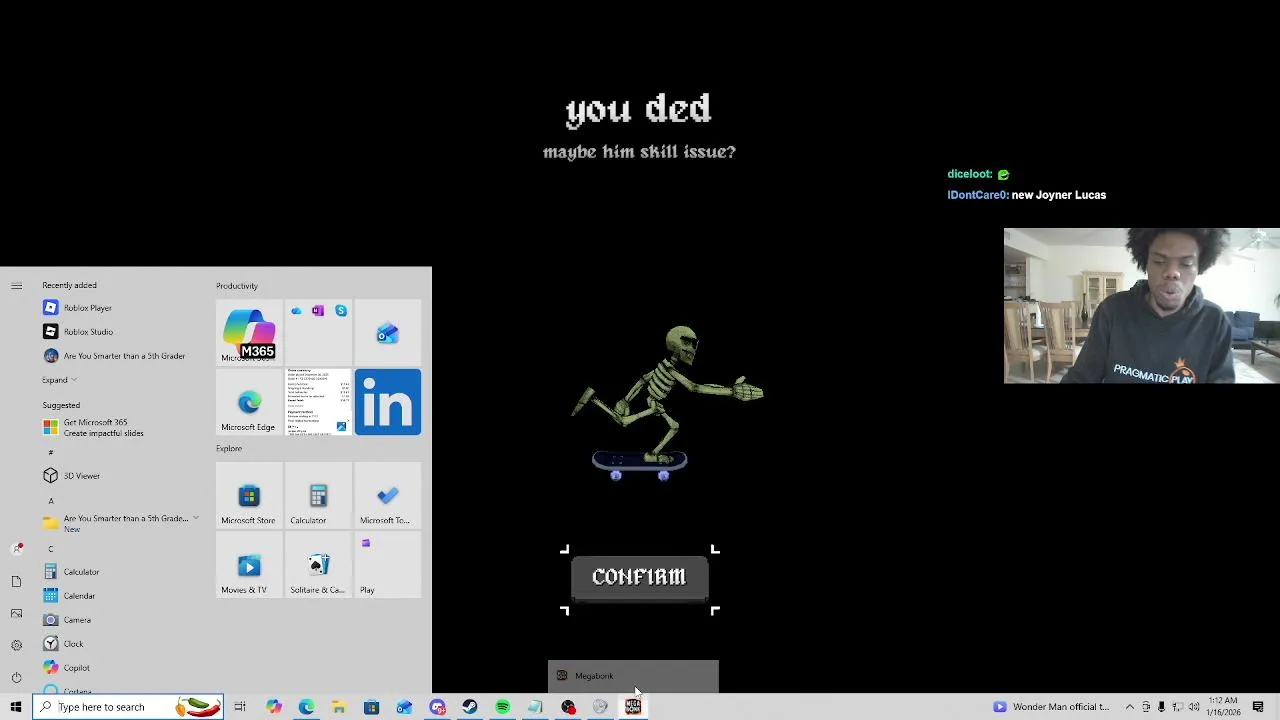Image resolution: width=1280 pixels, height=720 pixels.
Task: Open the Microsoft Store tile
Action: click(249, 495)
